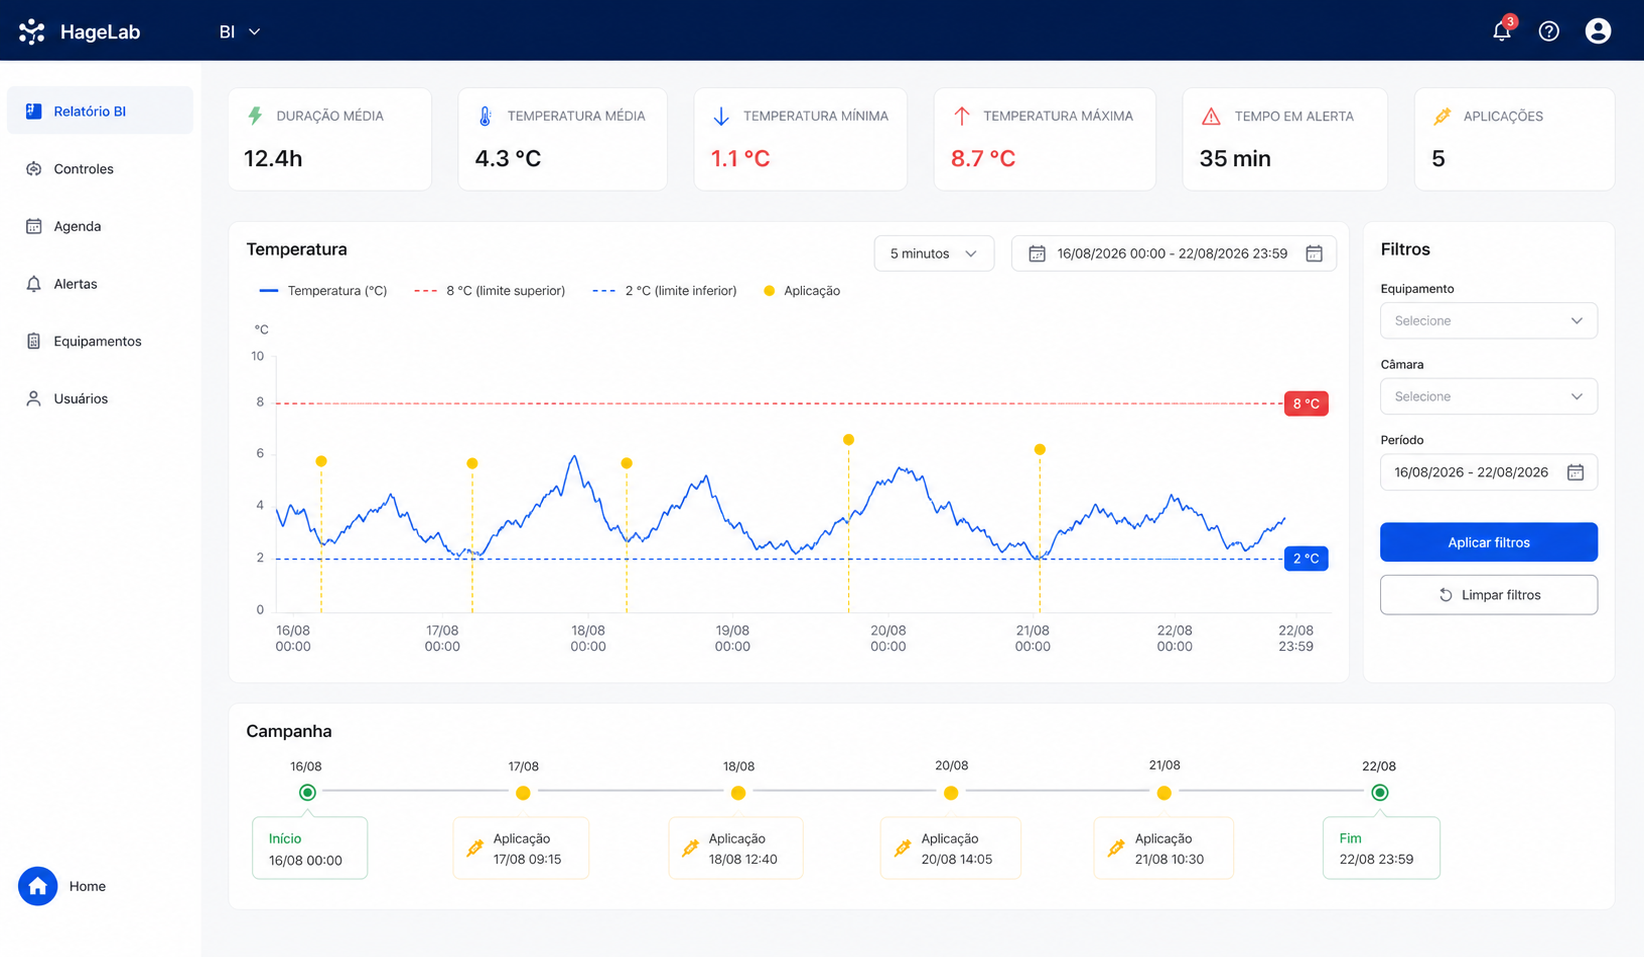
Task: Open the Equipamento Selecione dropdown
Action: click(1488, 321)
